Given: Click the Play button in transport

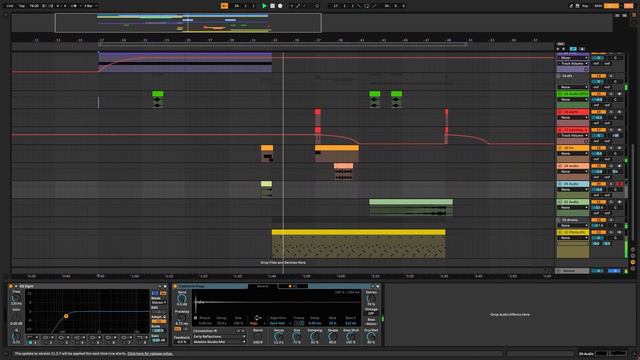Looking at the screenshot, I should 264,6.
